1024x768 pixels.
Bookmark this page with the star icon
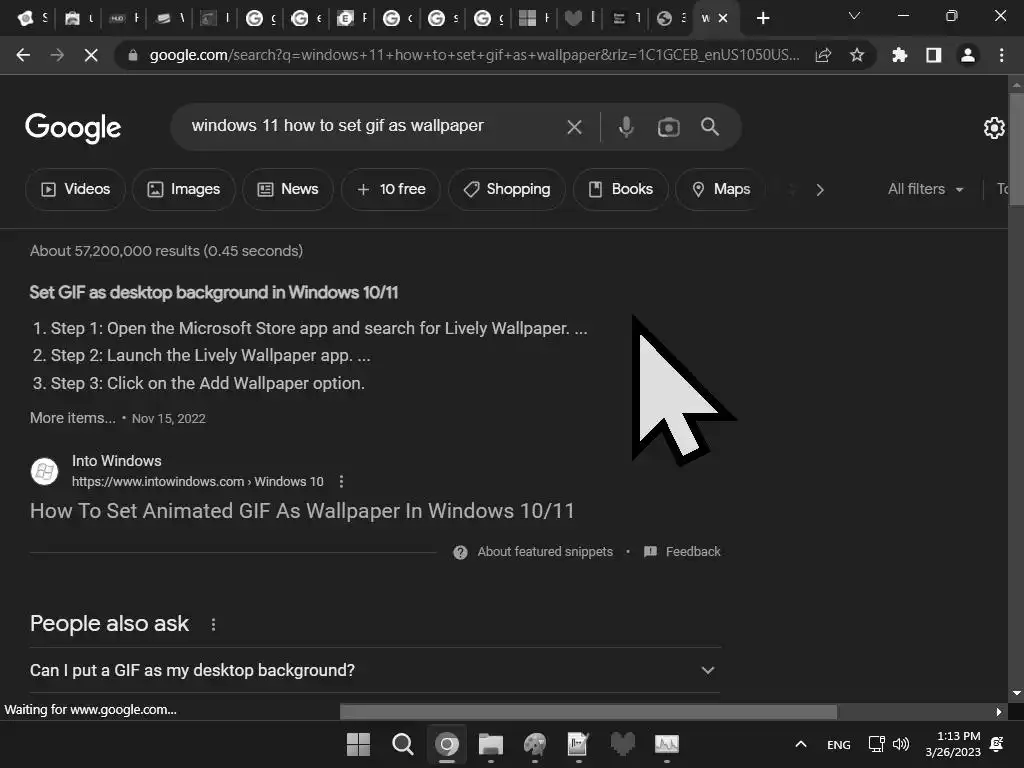tap(857, 56)
